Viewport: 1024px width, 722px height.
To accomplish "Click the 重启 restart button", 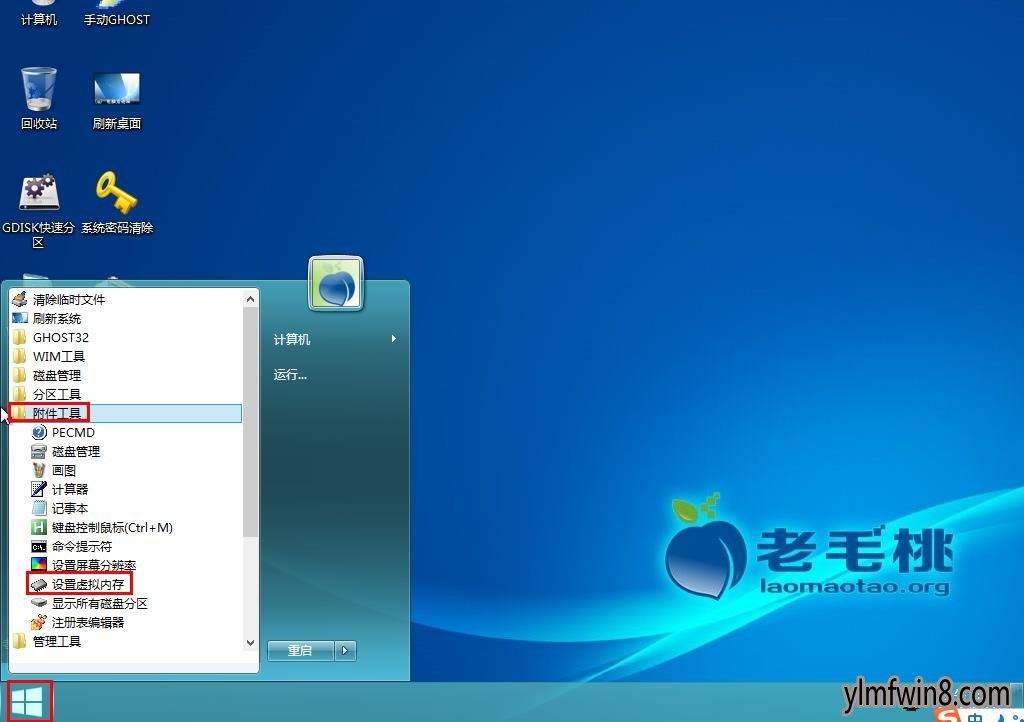I will [300, 651].
